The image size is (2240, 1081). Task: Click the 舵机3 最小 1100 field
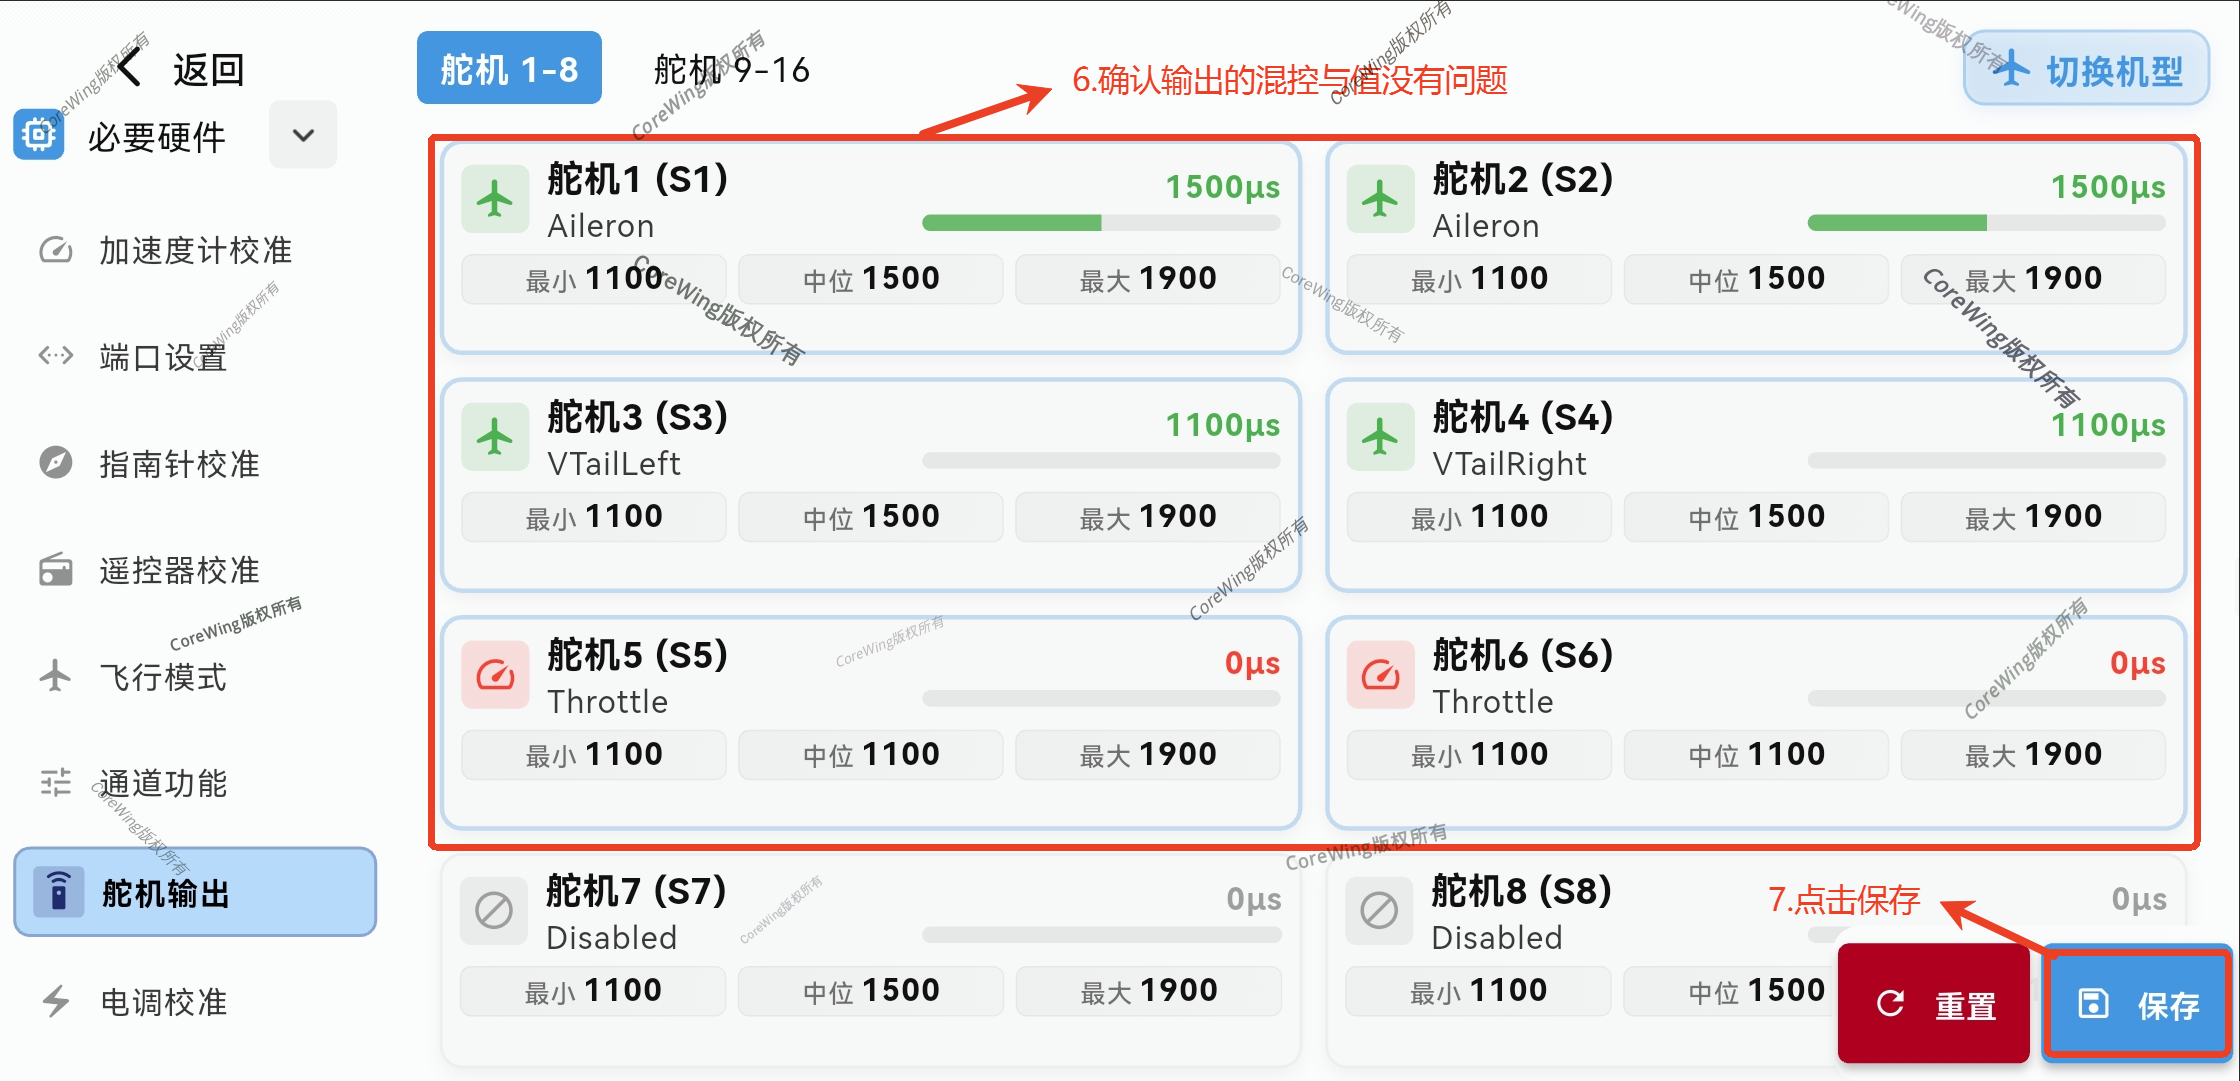pos(594,517)
